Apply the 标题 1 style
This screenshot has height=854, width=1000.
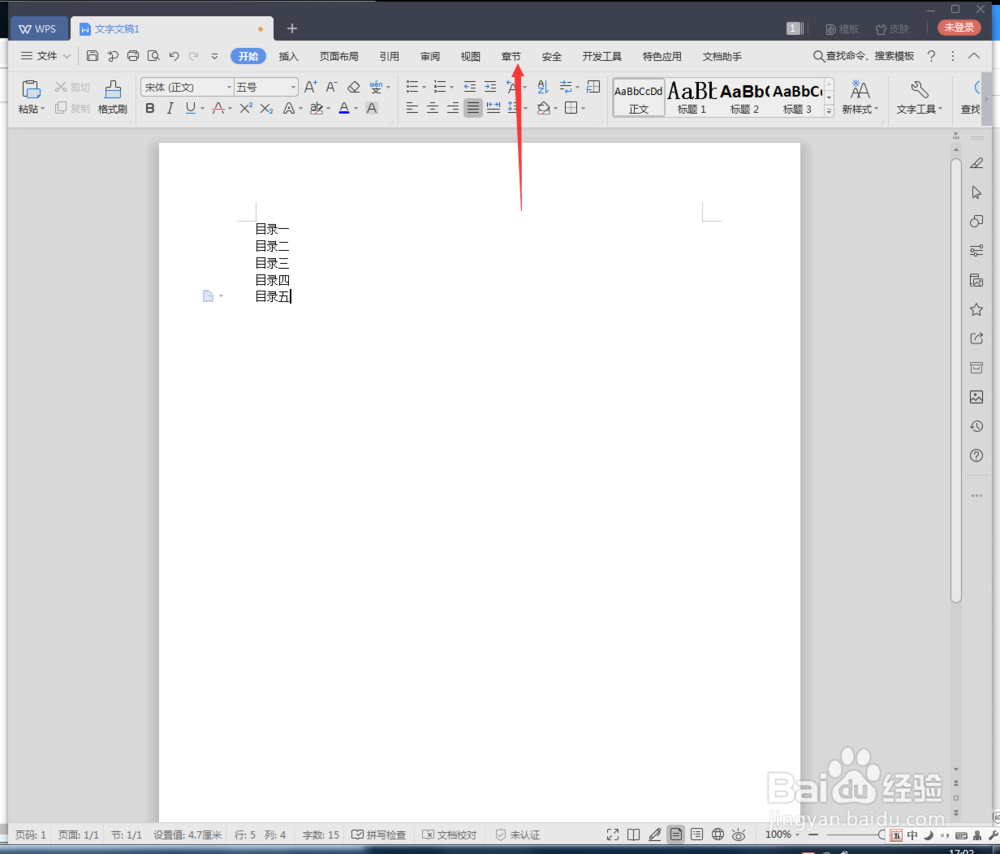691,97
